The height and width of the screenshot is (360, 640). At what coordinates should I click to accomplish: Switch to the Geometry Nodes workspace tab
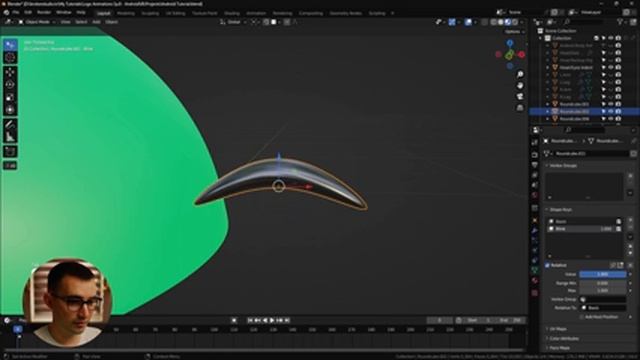(345, 13)
